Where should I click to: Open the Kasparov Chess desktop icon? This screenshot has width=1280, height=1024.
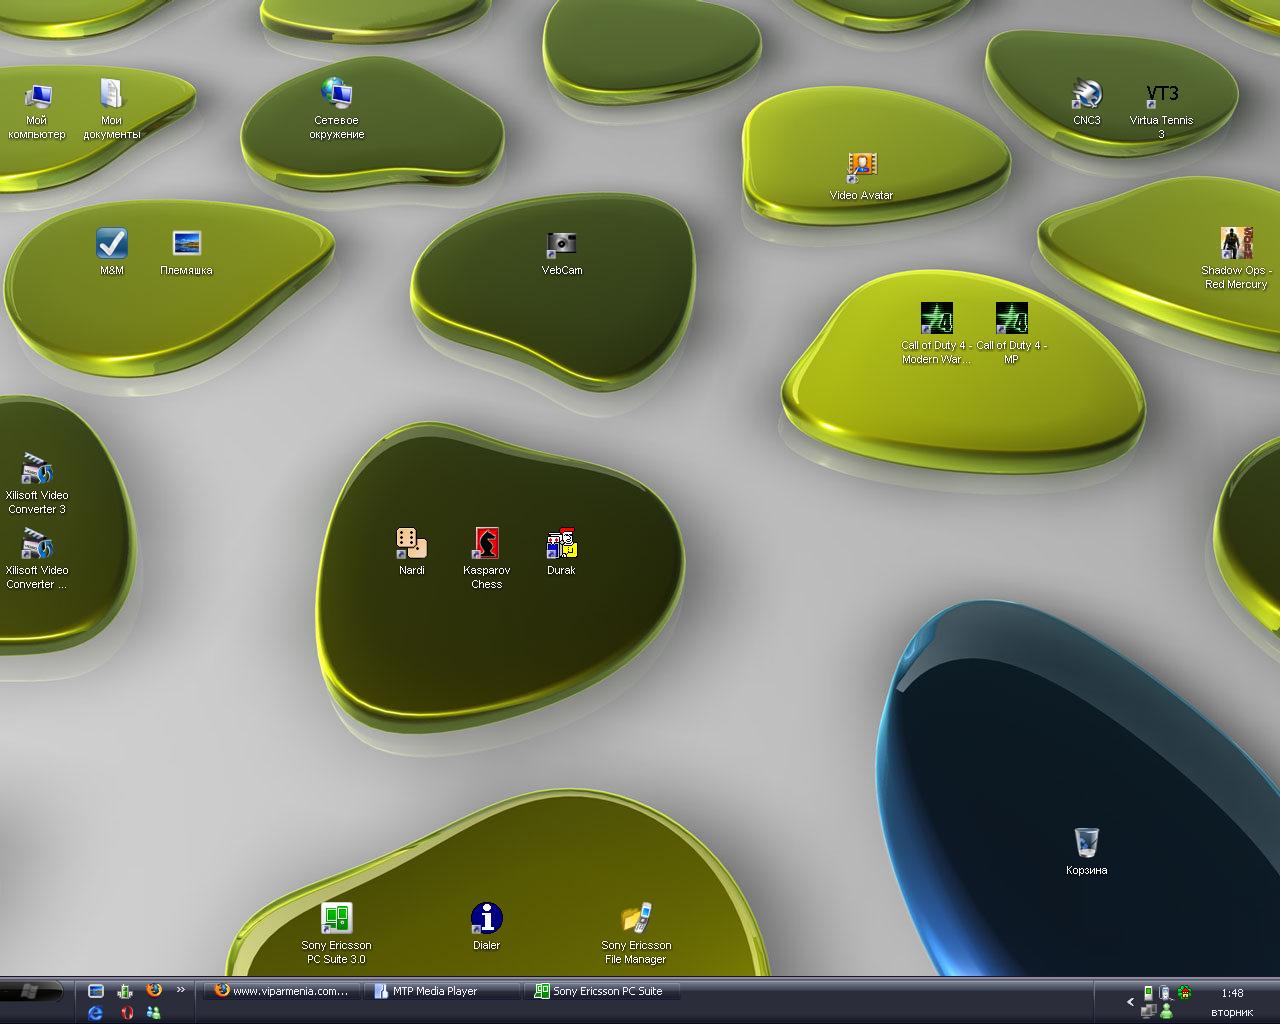pos(486,544)
